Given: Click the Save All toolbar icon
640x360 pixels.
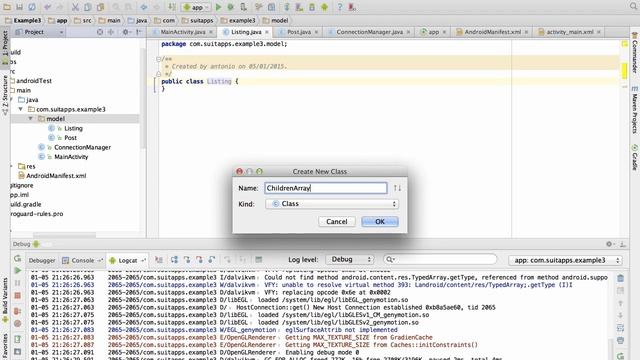Looking at the screenshot, I should coord(19,7).
